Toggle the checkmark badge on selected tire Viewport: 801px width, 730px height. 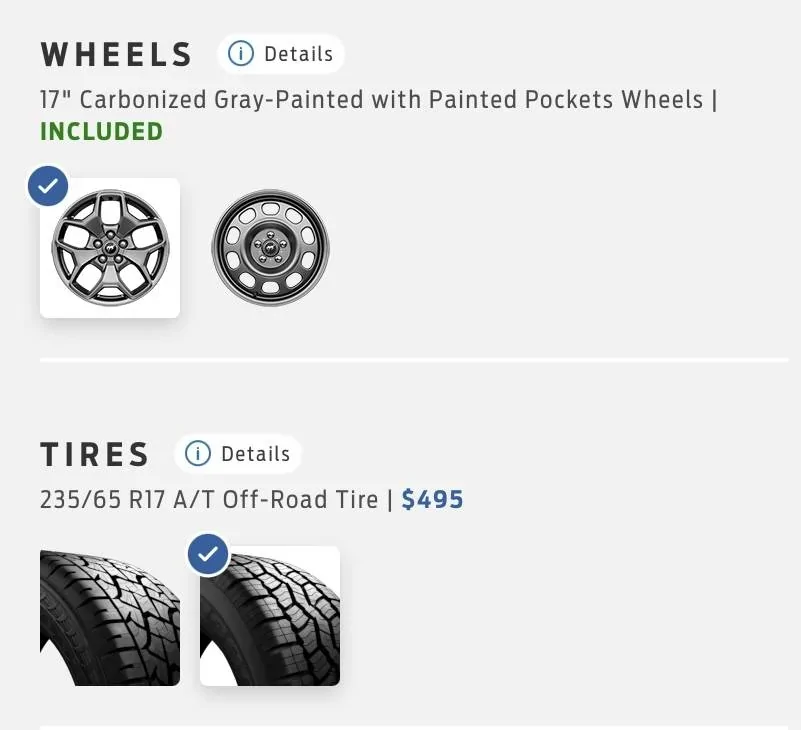pyautogui.click(x=208, y=554)
